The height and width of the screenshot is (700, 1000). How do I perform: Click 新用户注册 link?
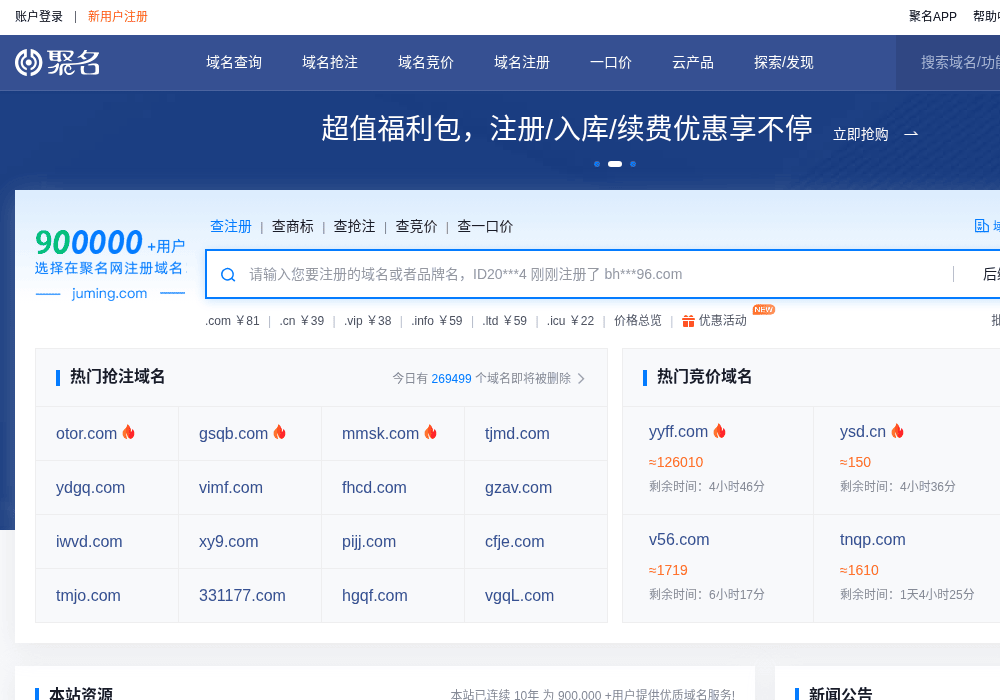point(118,17)
